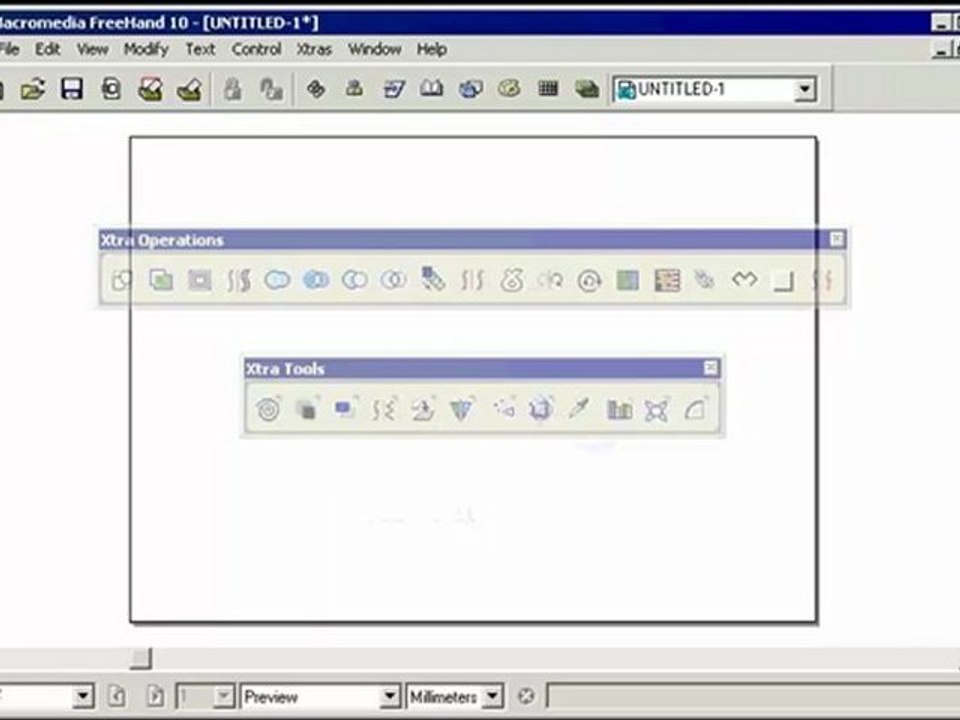960x720 pixels.
Task: Open the Window menu
Action: point(375,50)
